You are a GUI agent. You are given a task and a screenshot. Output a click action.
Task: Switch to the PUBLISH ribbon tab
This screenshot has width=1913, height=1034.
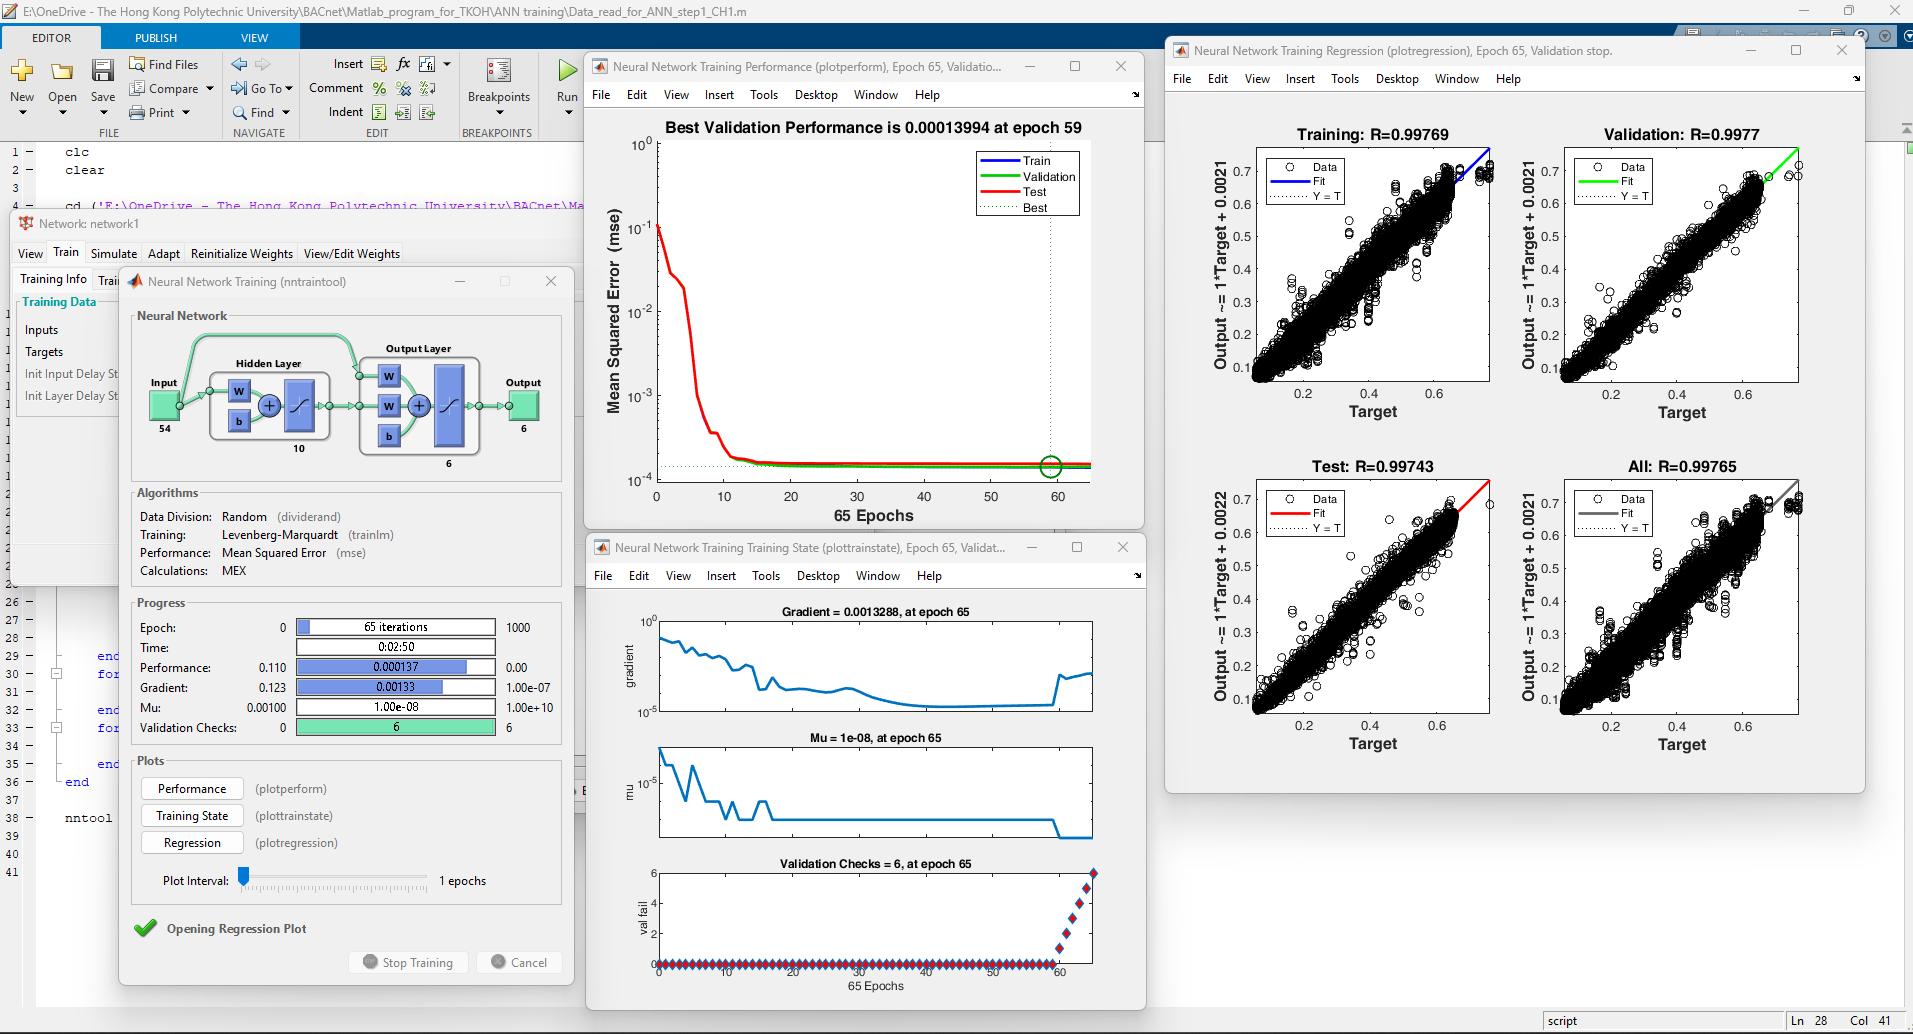tap(156, 38)
